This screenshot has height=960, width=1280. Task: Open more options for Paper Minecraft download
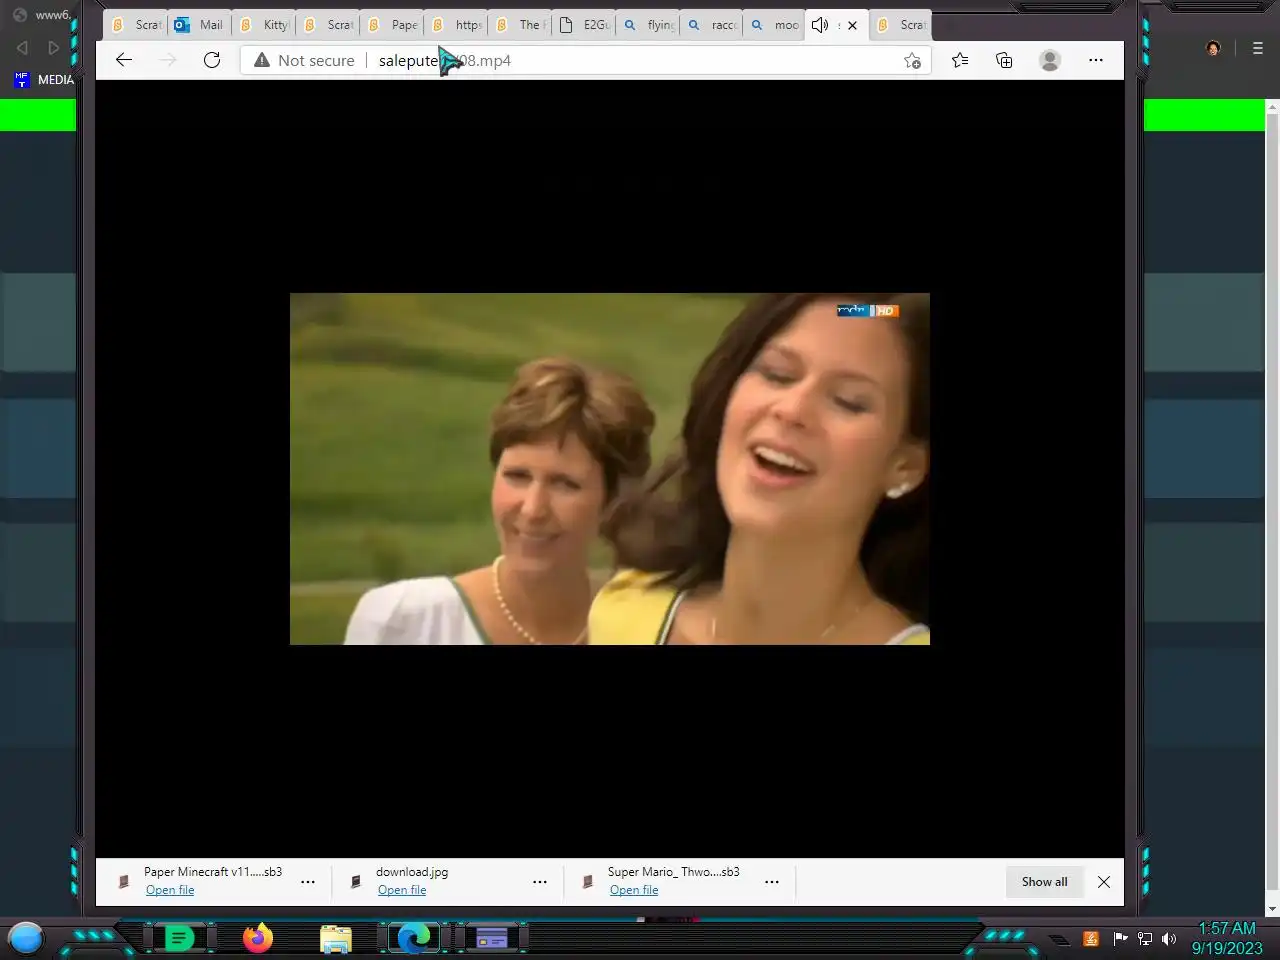pos(308,881)
